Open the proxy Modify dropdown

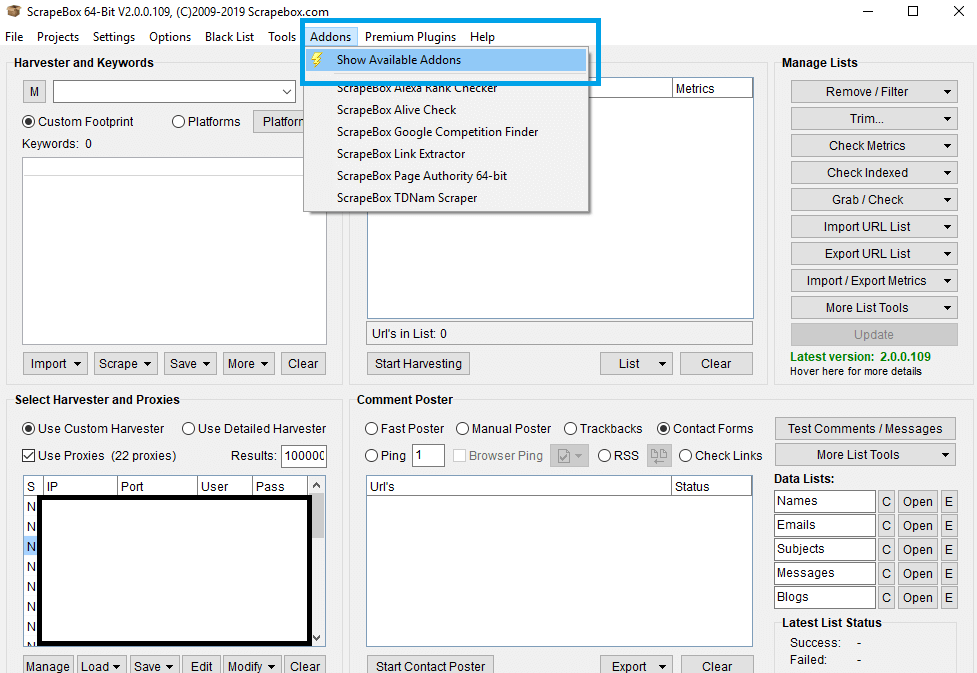251,666
